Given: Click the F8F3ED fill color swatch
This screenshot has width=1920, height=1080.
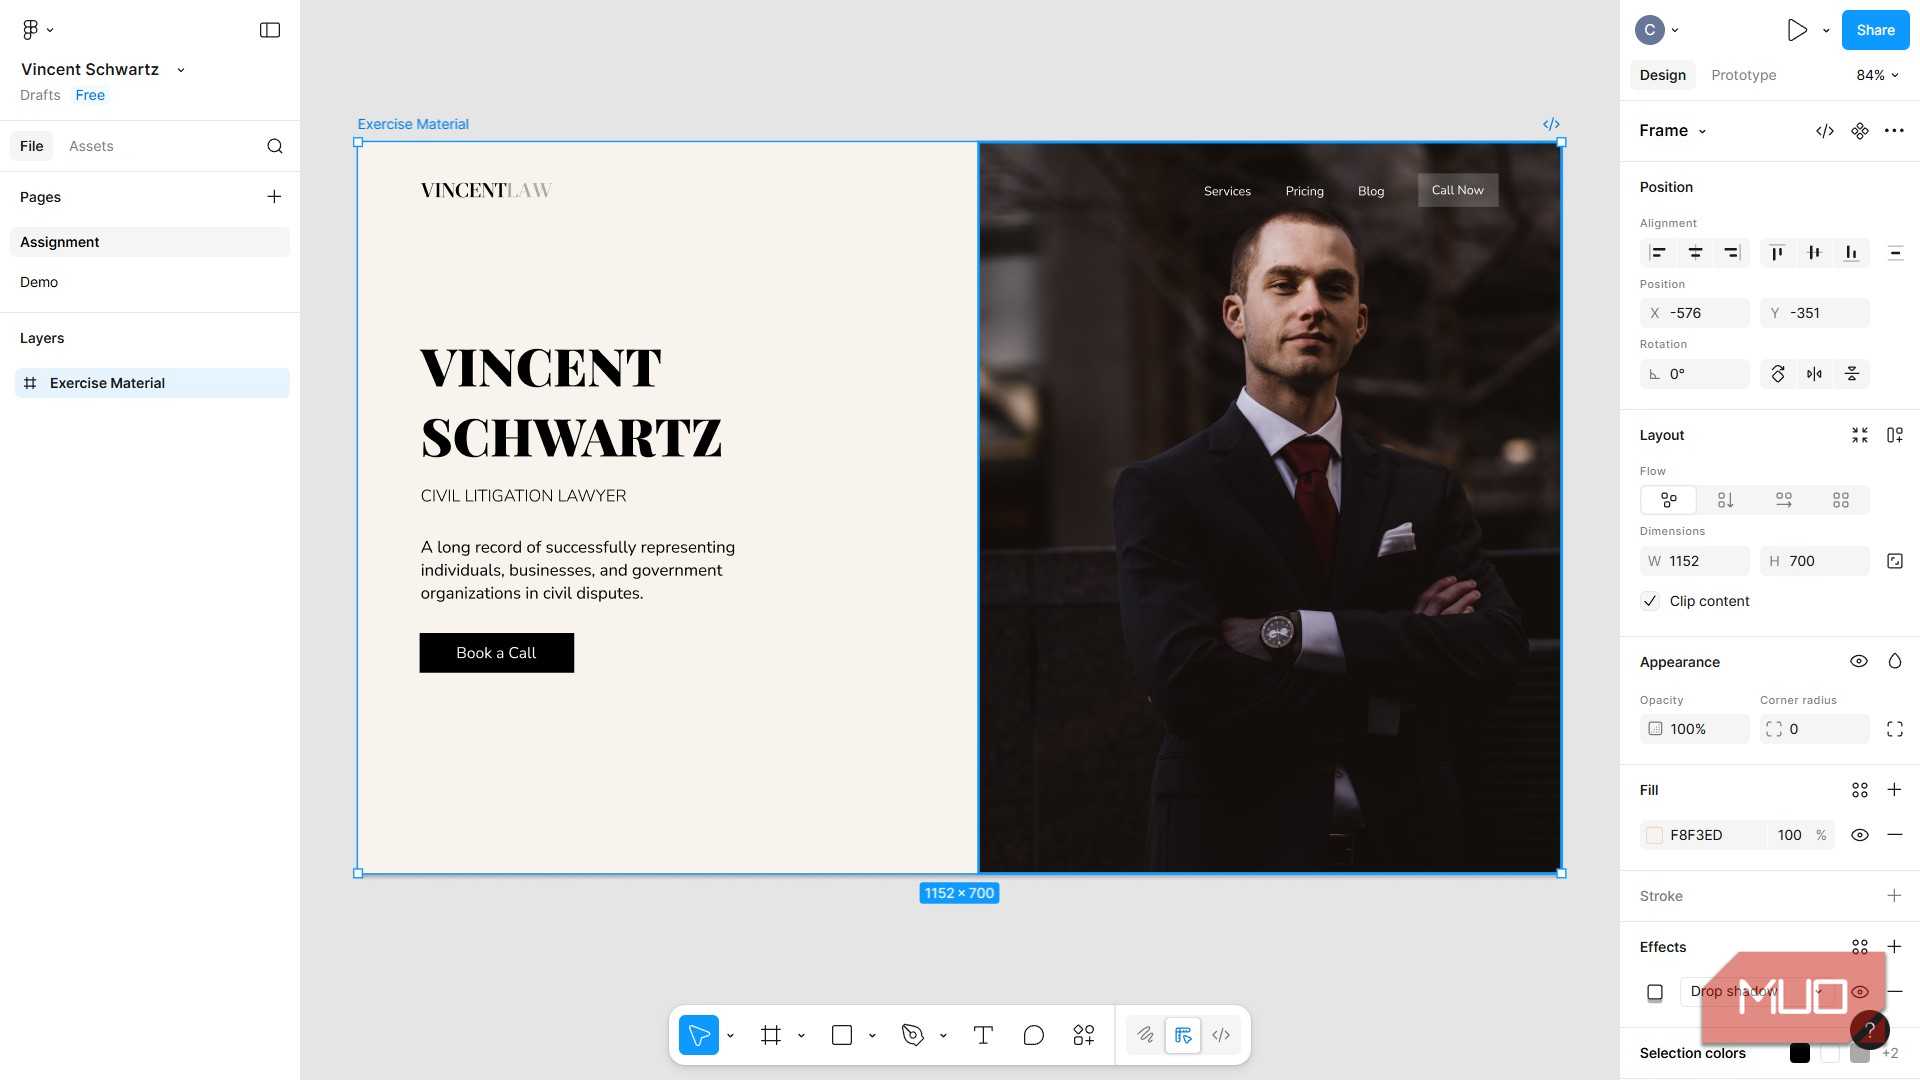Looking at the screenshot, I should click(x=1655, y=835).
